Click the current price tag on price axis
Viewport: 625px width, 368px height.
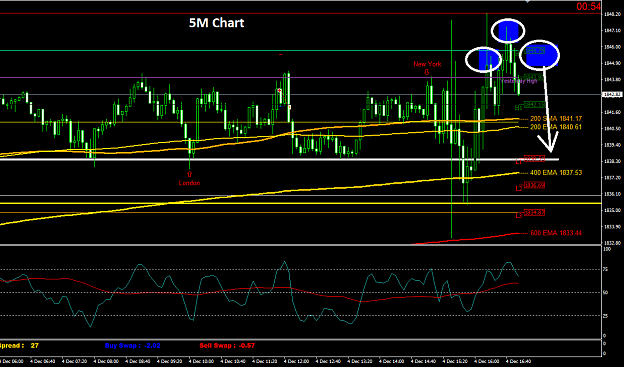click(612, 94)
